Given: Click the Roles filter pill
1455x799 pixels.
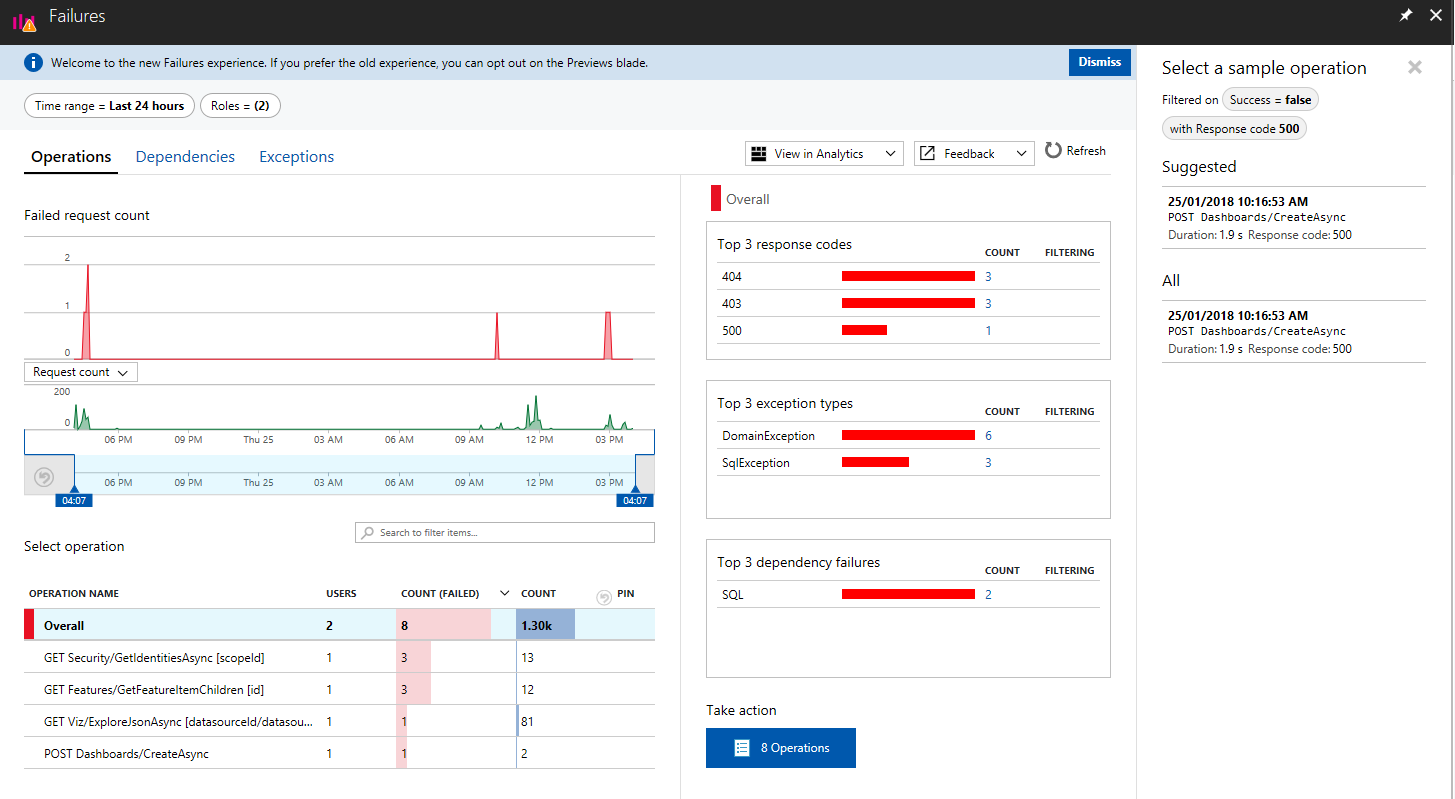Looking at the screenshot, I should pos(240,106).
